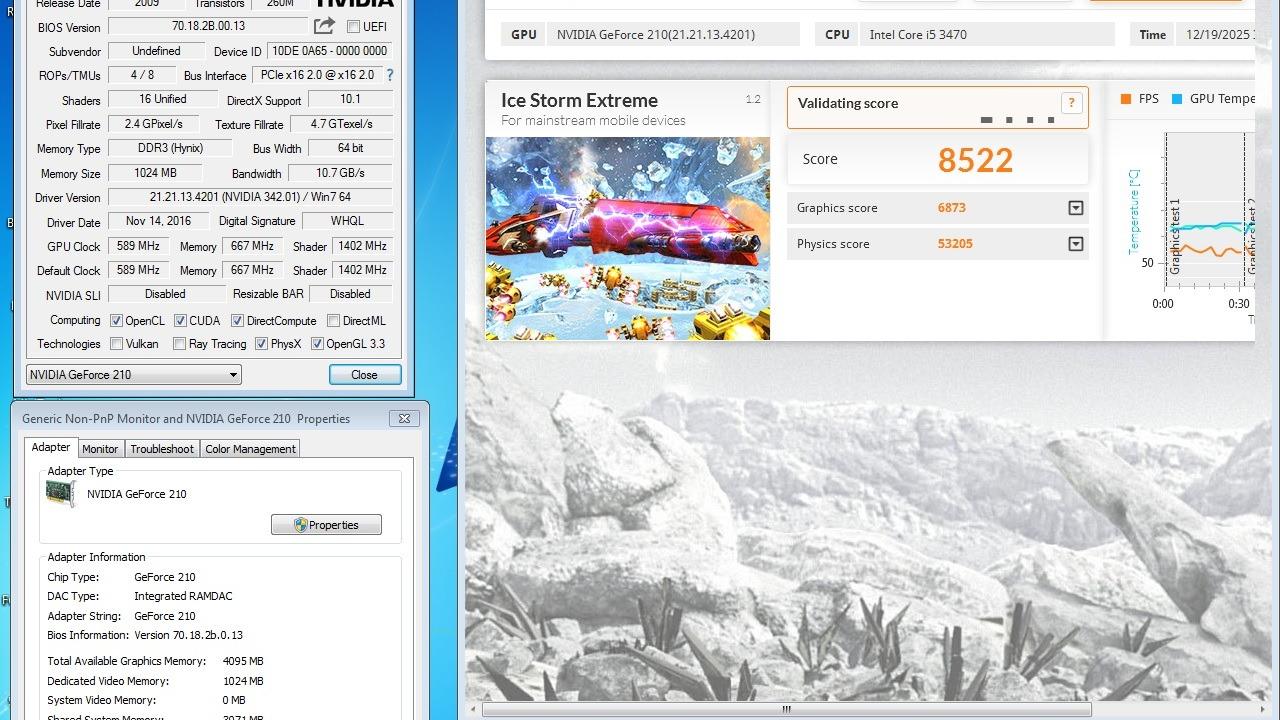Toggle the UEFI checkbox

click(x=353, y=27)
